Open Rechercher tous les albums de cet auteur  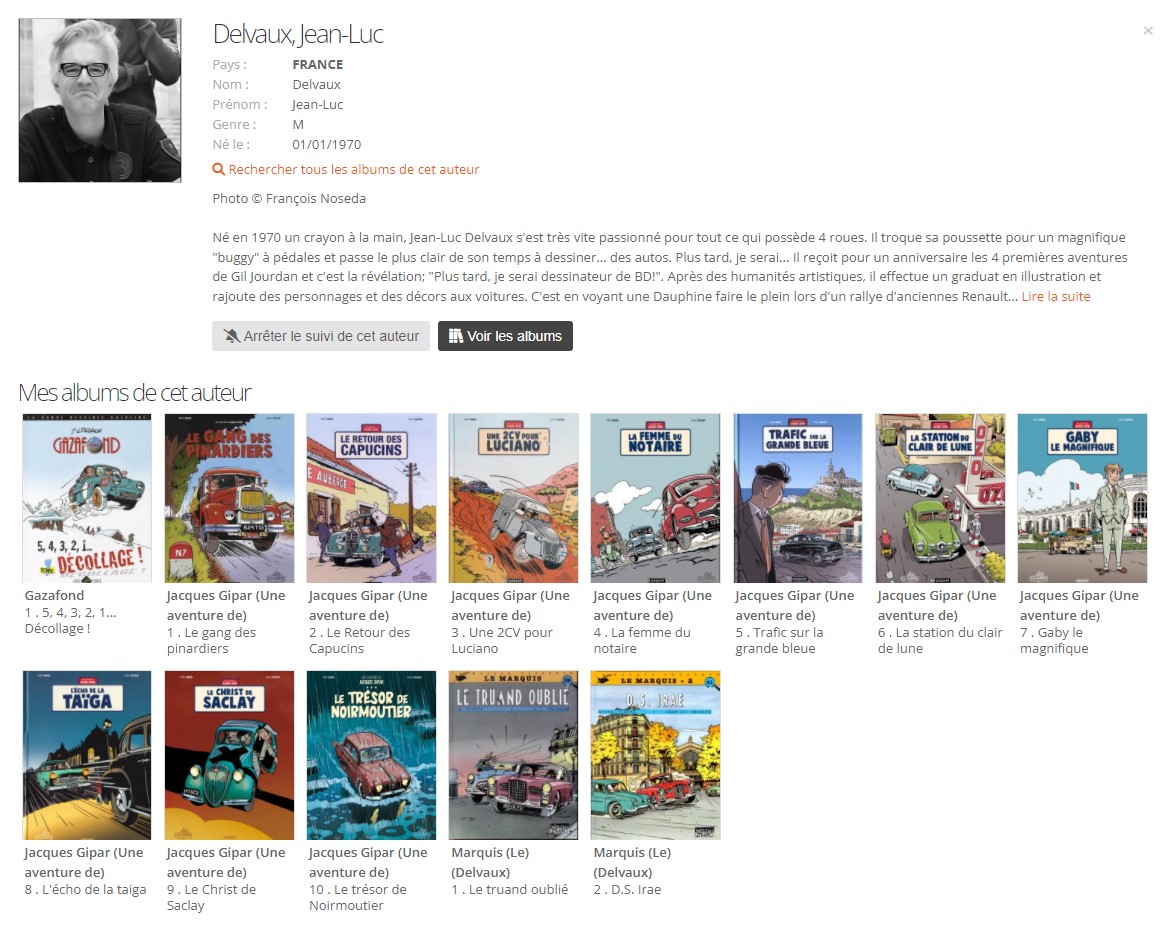(354, 169)
